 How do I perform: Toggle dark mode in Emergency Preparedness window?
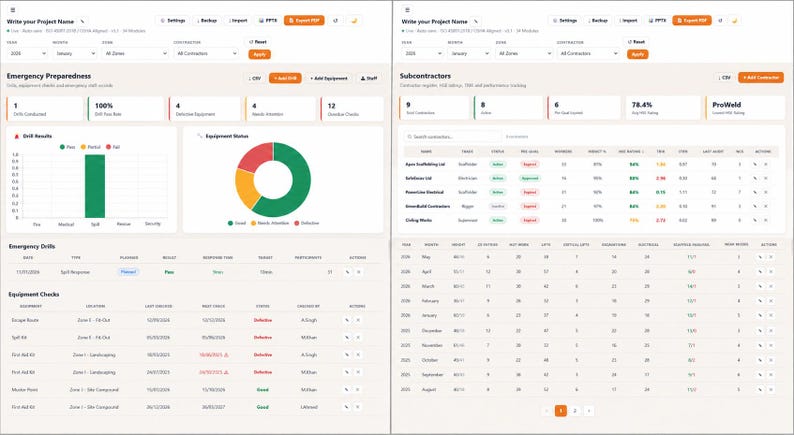tap(354, 20)
